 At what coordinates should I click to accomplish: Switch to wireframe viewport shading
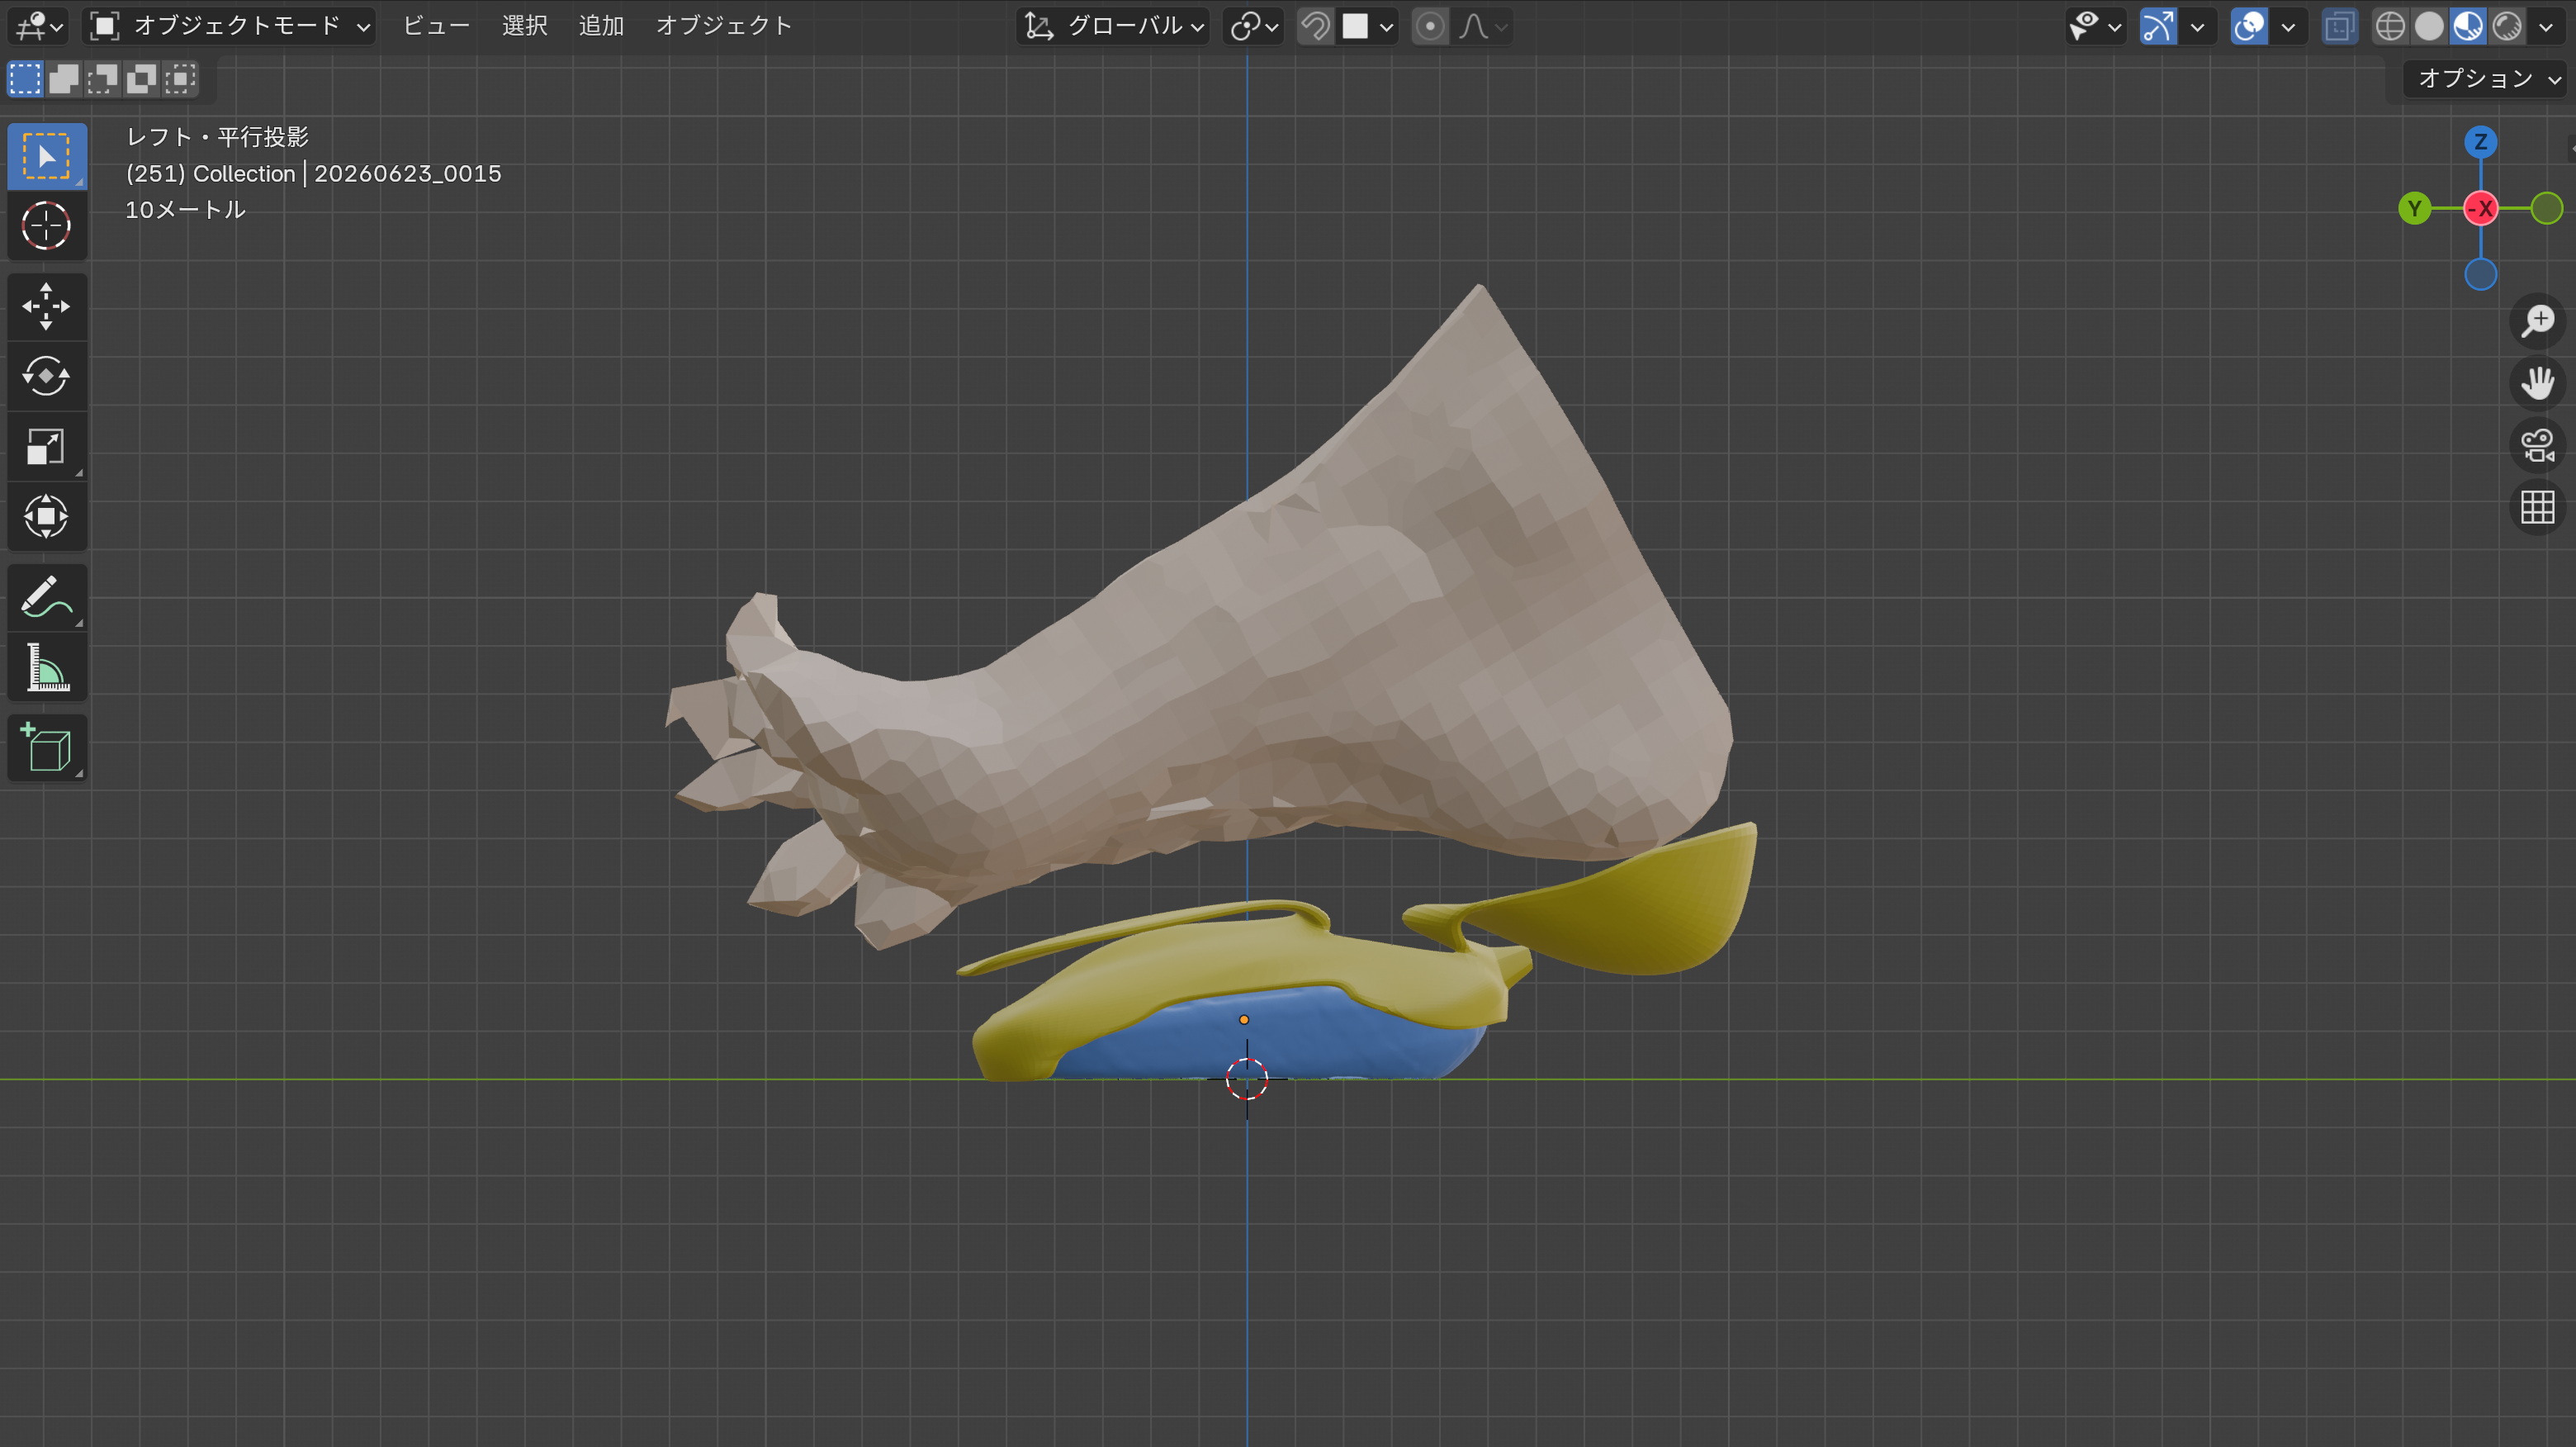pyautogui.click(x=2390, y=26)
